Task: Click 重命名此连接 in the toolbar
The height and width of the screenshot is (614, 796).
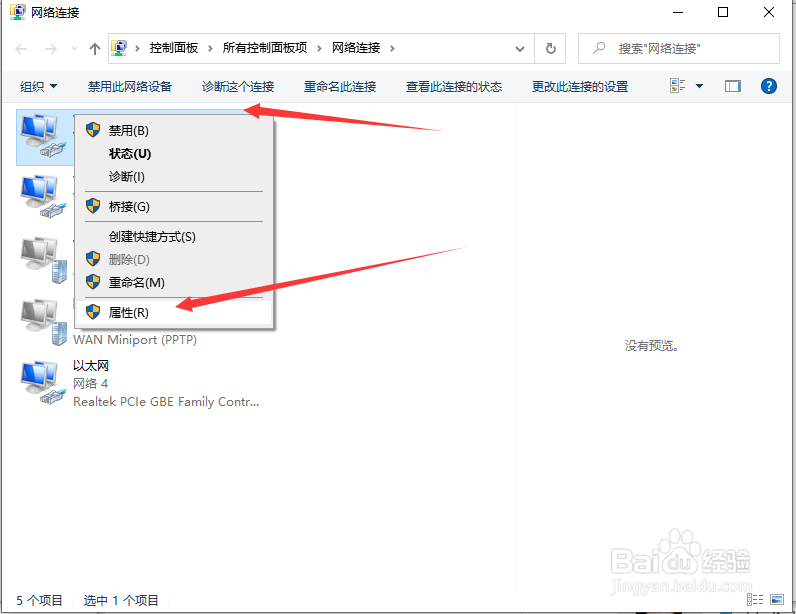Action: (340, 86)
